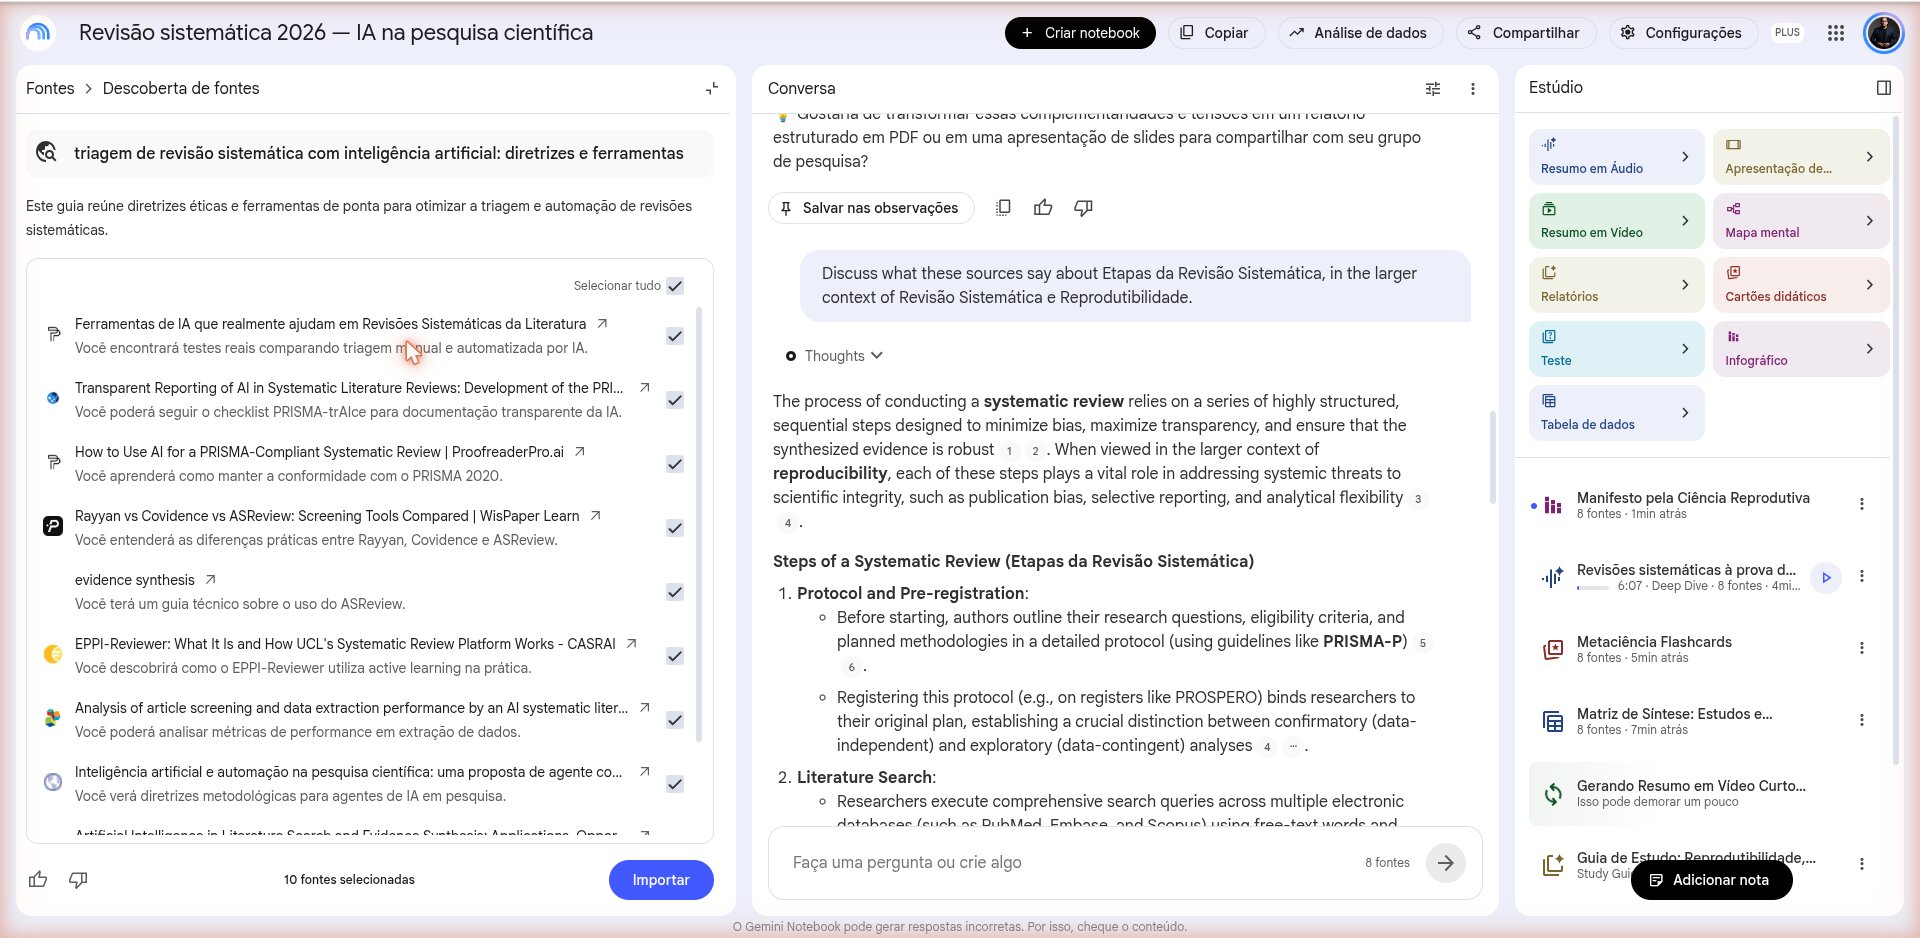The width and height of the screenshot is (1920, 938).
Task: Expand Relatórios options arrow
Action: (x=1685, y=285)
